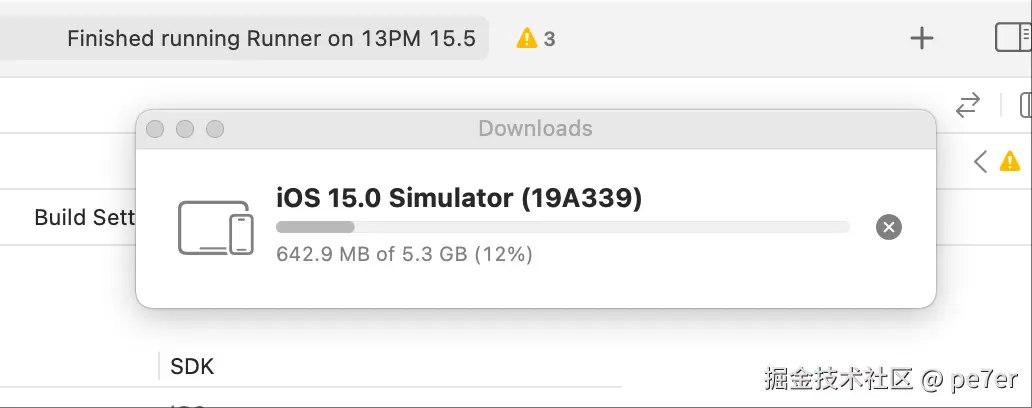This screenshot has height=408, width=1032.
Task: Toggle the inspector sidebar panel icon
Action: click(1014, 38)
